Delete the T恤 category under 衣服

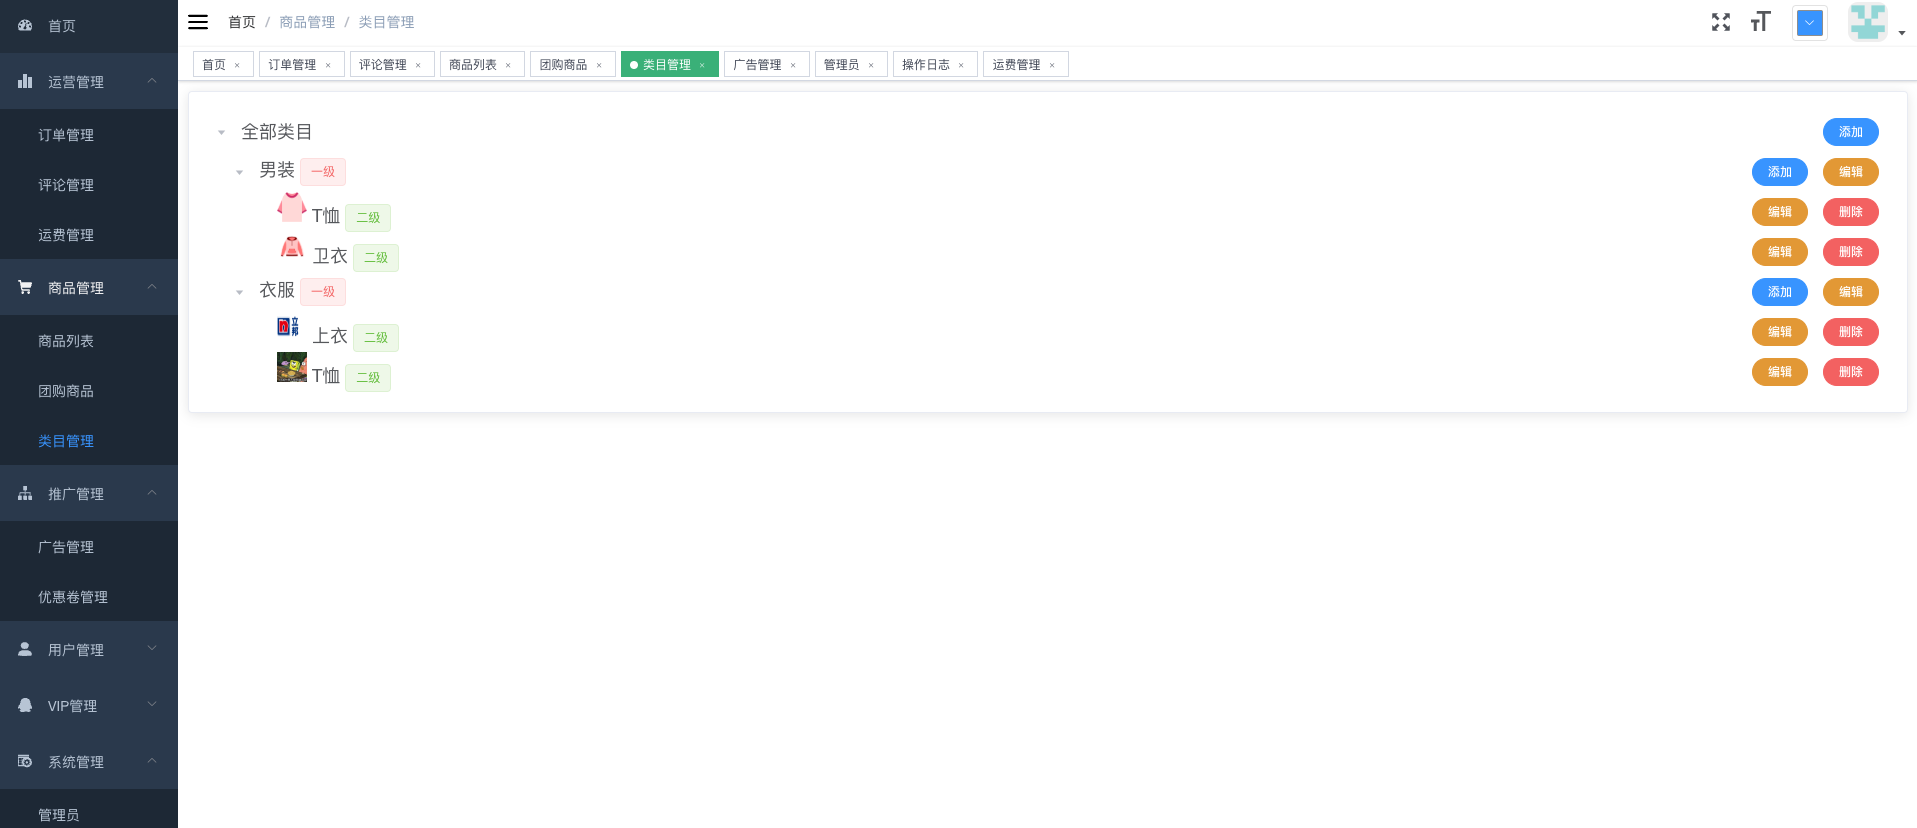coord(1850,372)
